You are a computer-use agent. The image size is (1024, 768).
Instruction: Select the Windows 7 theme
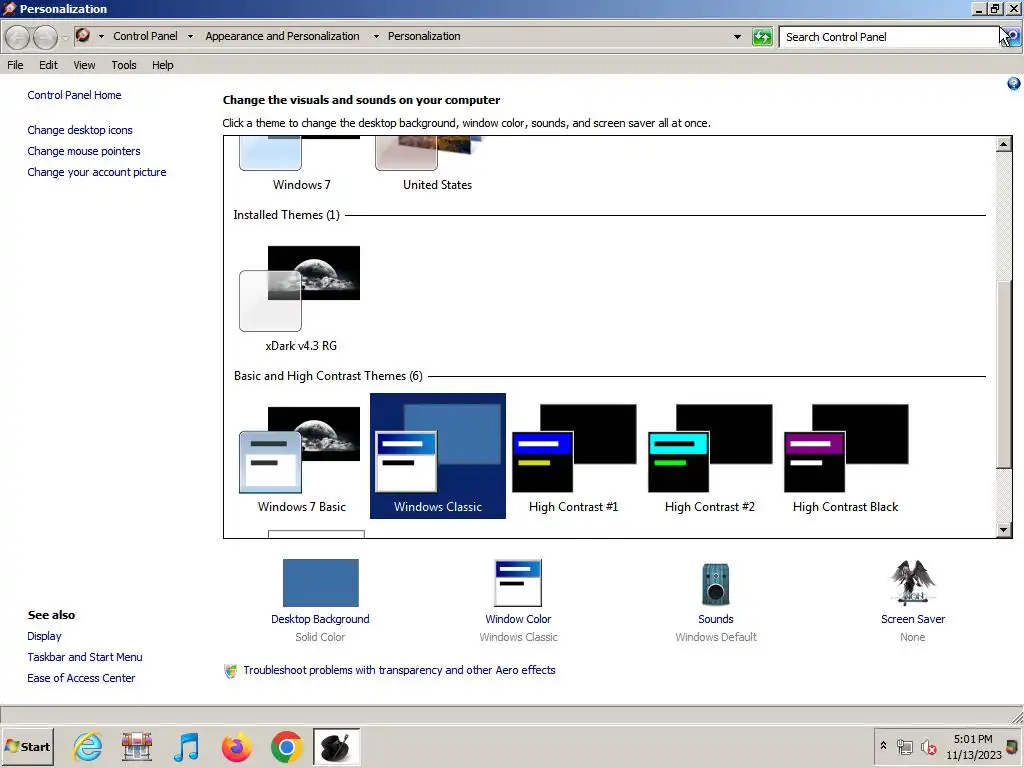click(302, 163)
